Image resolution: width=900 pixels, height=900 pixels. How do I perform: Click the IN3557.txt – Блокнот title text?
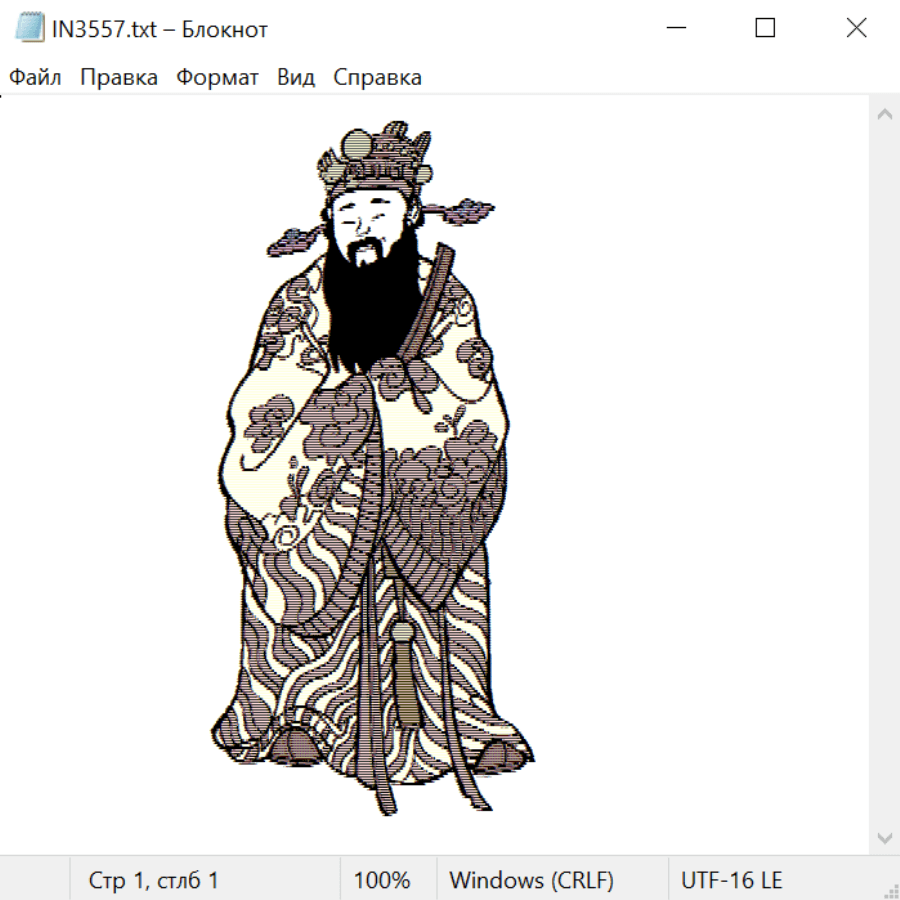tap(160, 29)
